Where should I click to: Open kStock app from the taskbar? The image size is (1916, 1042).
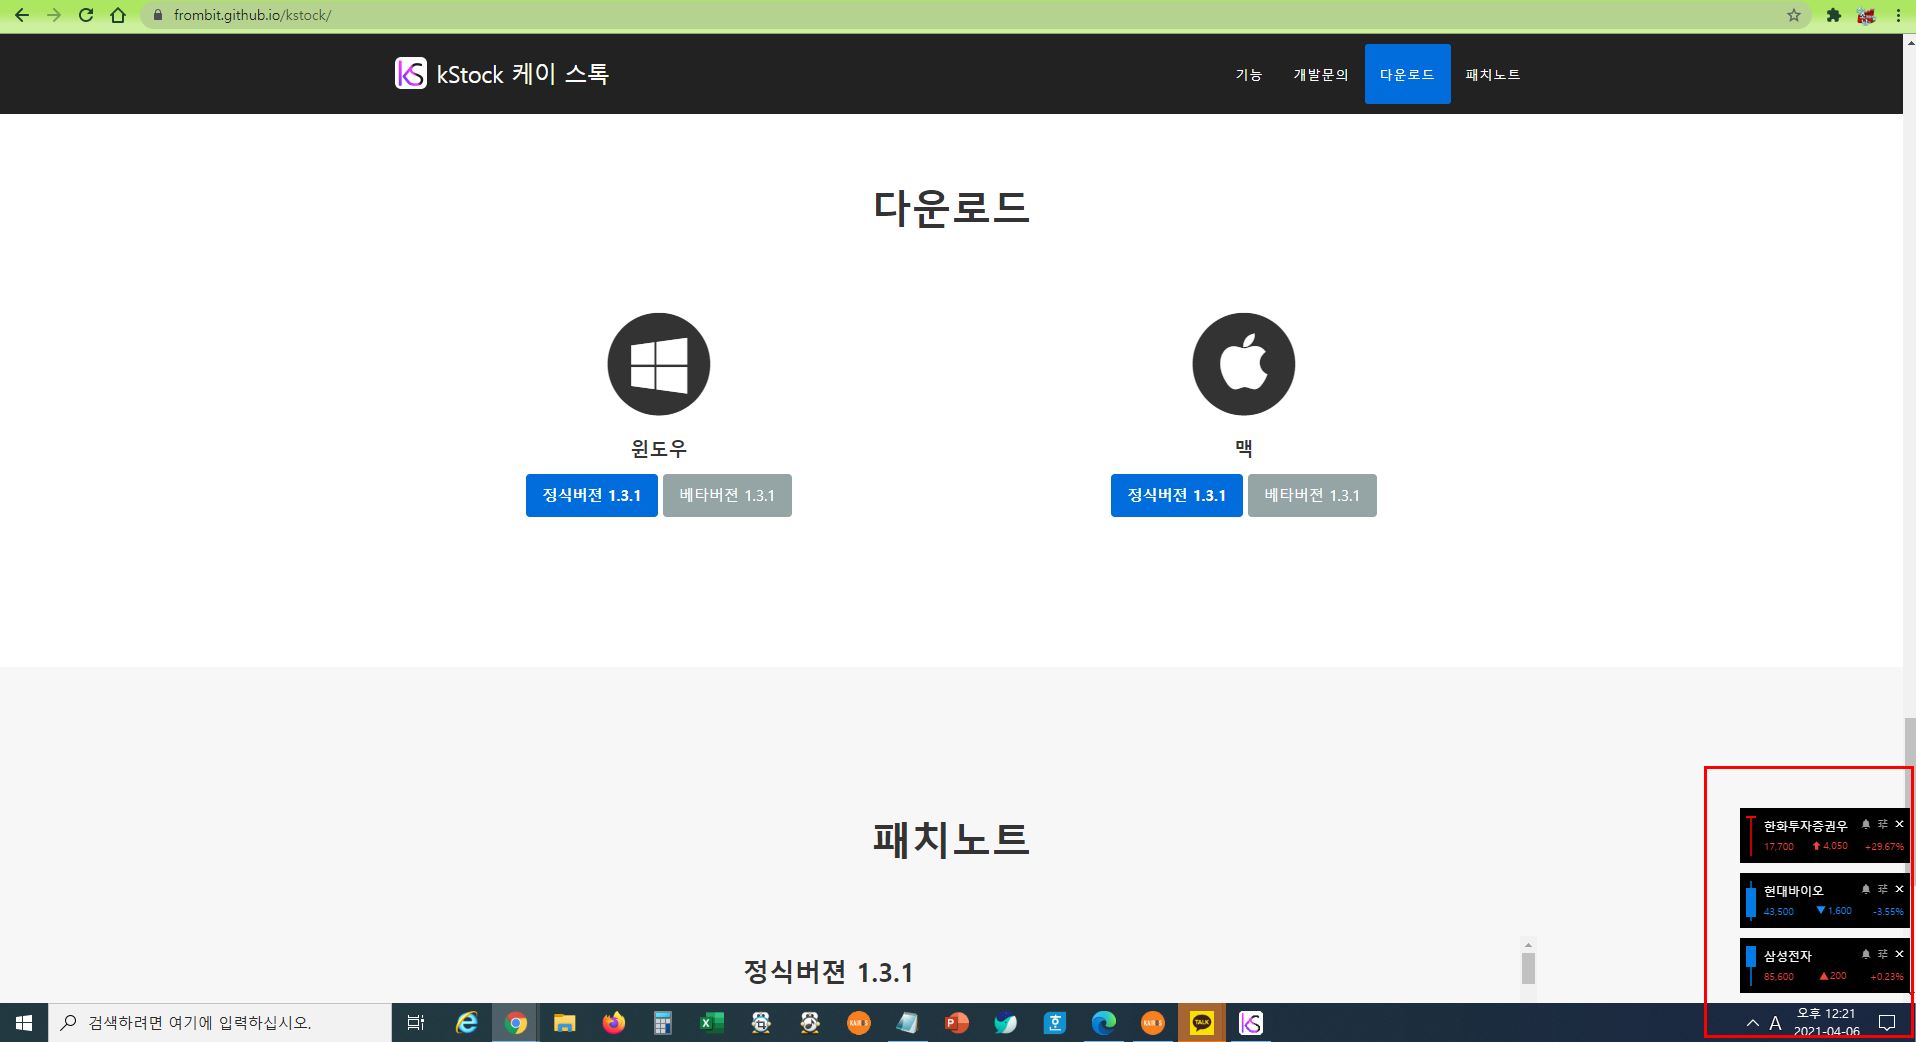(1250, 1023)
